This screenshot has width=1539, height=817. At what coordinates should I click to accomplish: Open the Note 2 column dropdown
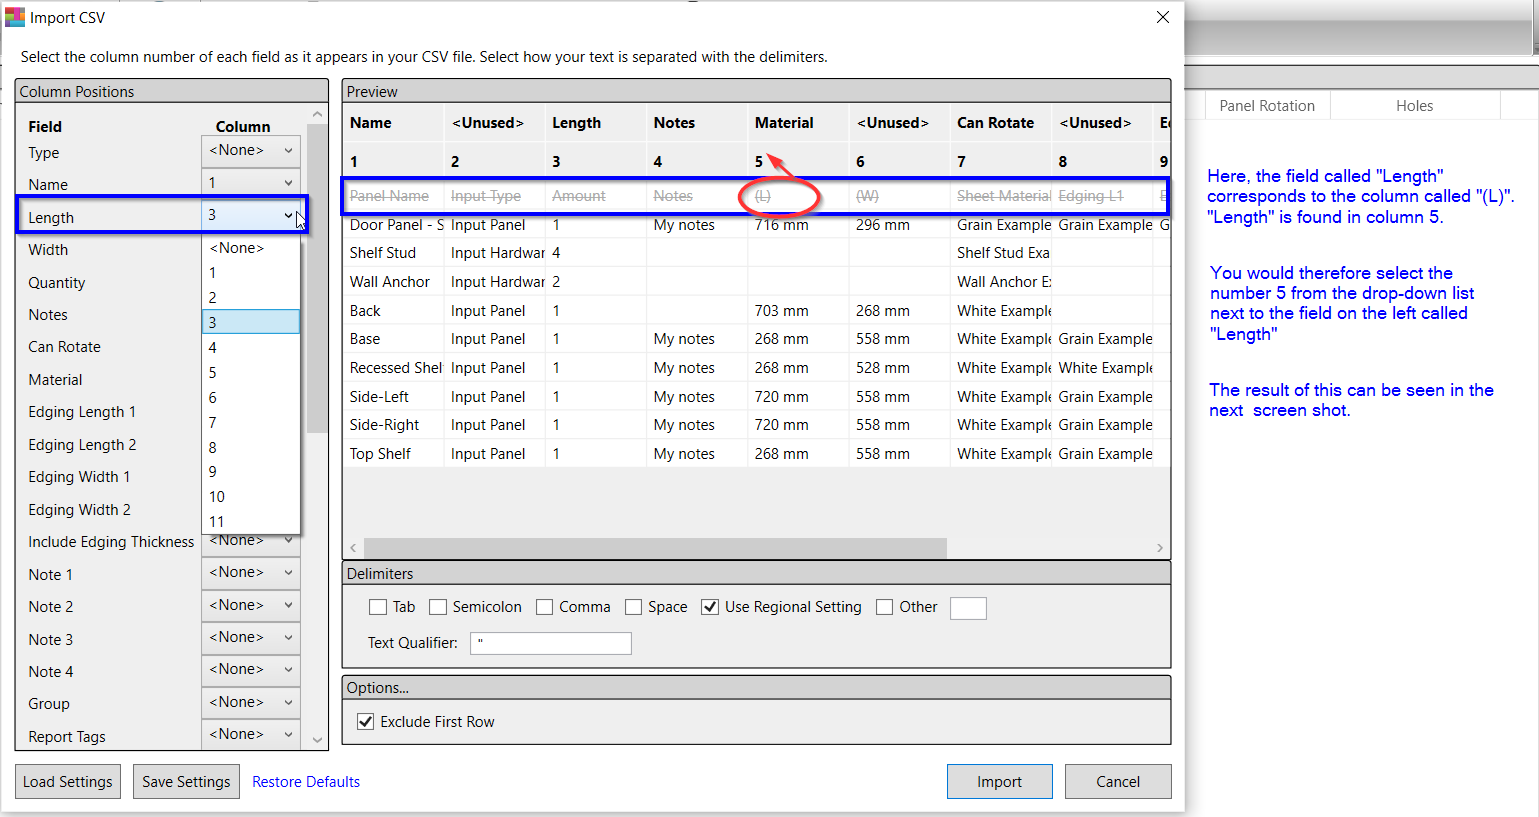(250, 606)
